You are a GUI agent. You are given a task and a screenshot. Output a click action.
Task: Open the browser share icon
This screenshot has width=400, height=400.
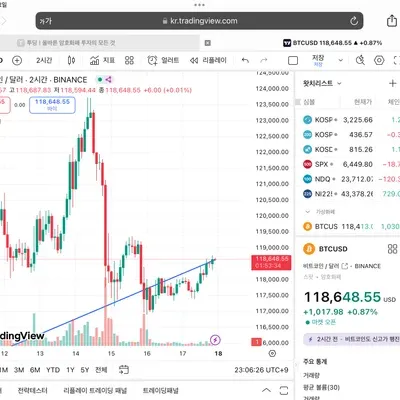(x=392, y=21)
